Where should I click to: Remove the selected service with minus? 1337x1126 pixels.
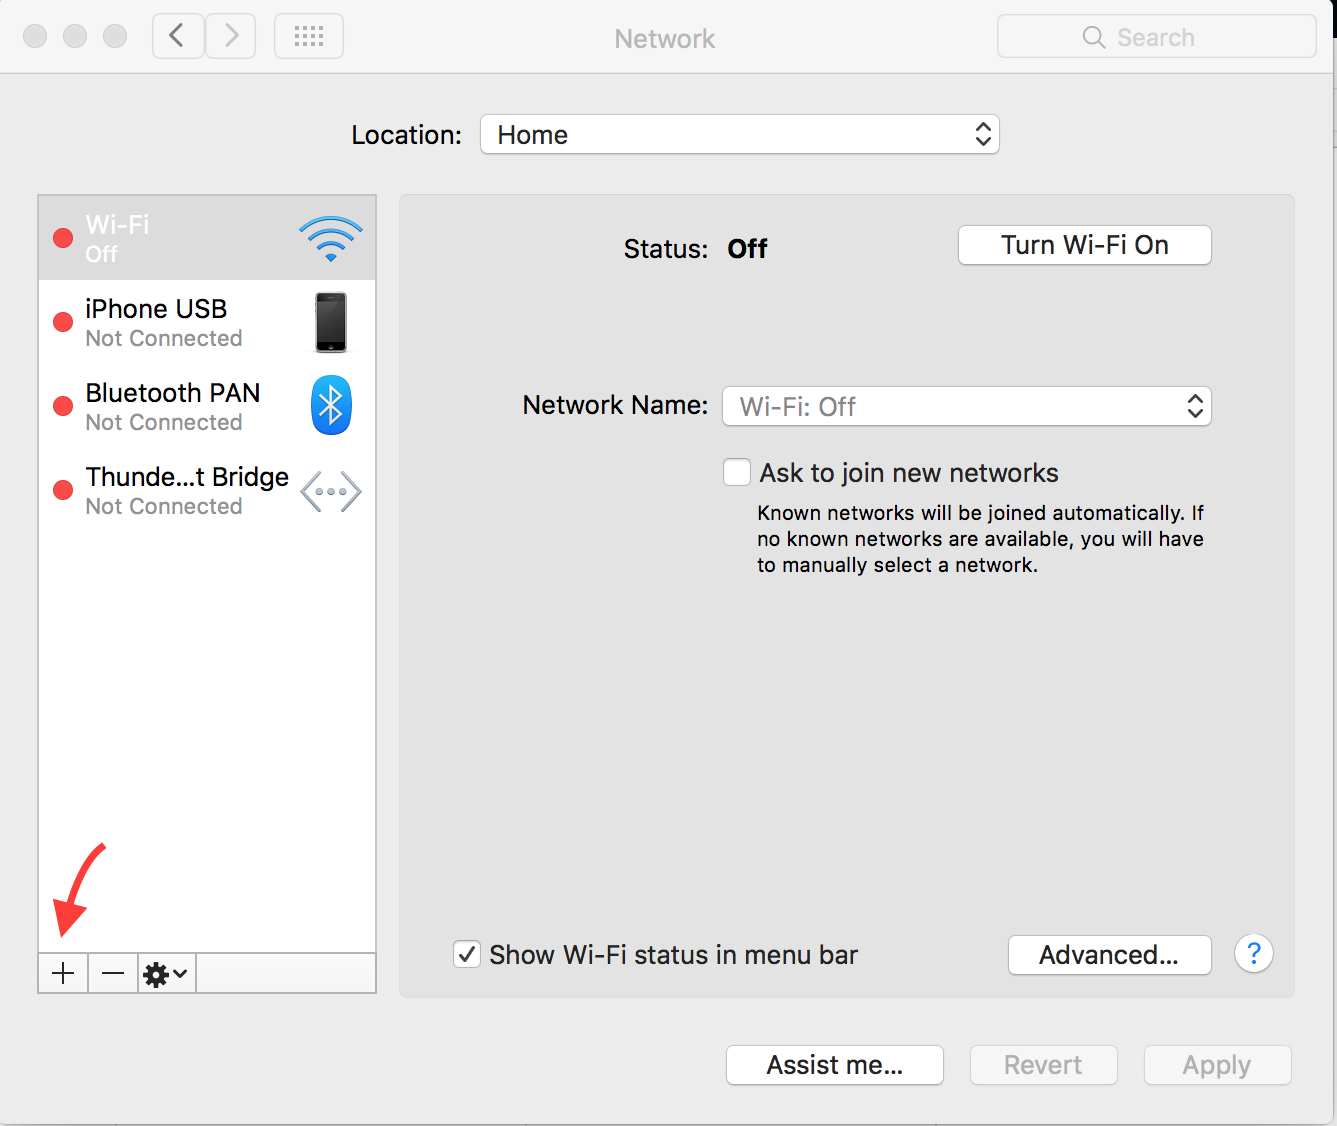113,973
